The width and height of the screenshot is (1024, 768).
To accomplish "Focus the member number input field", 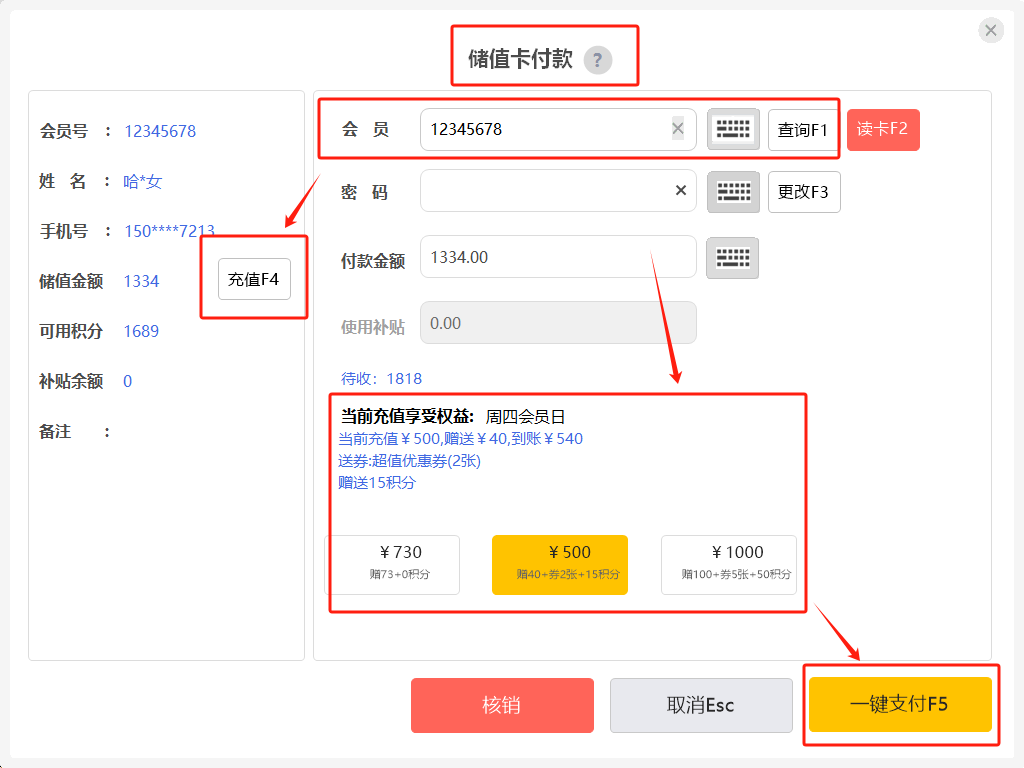I will pyautogui.click(x=545, y=130).
